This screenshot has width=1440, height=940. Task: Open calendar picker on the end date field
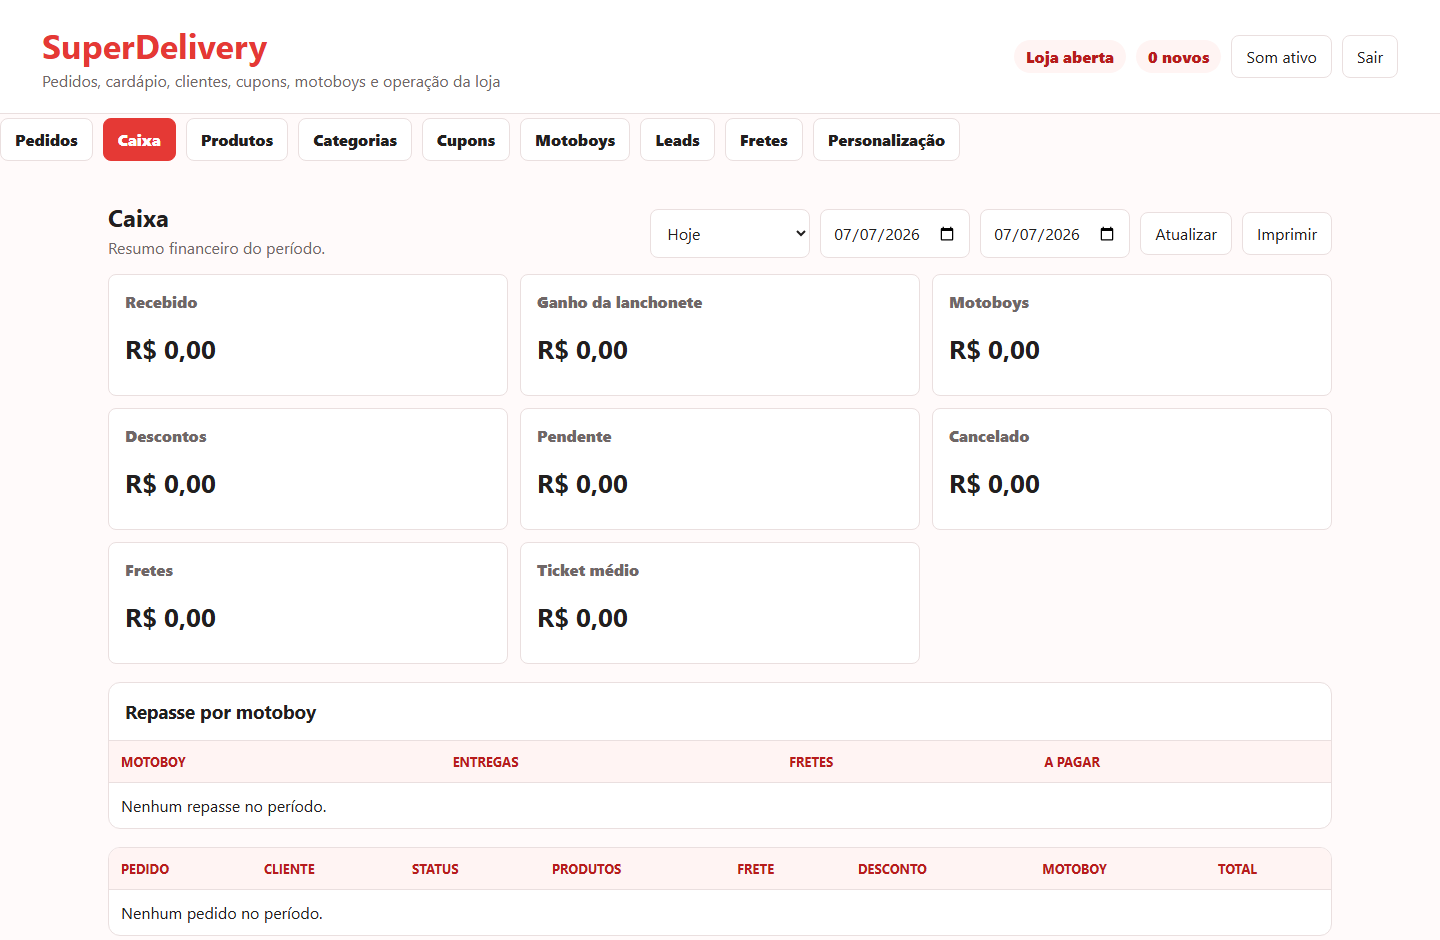coord(1107,234)
